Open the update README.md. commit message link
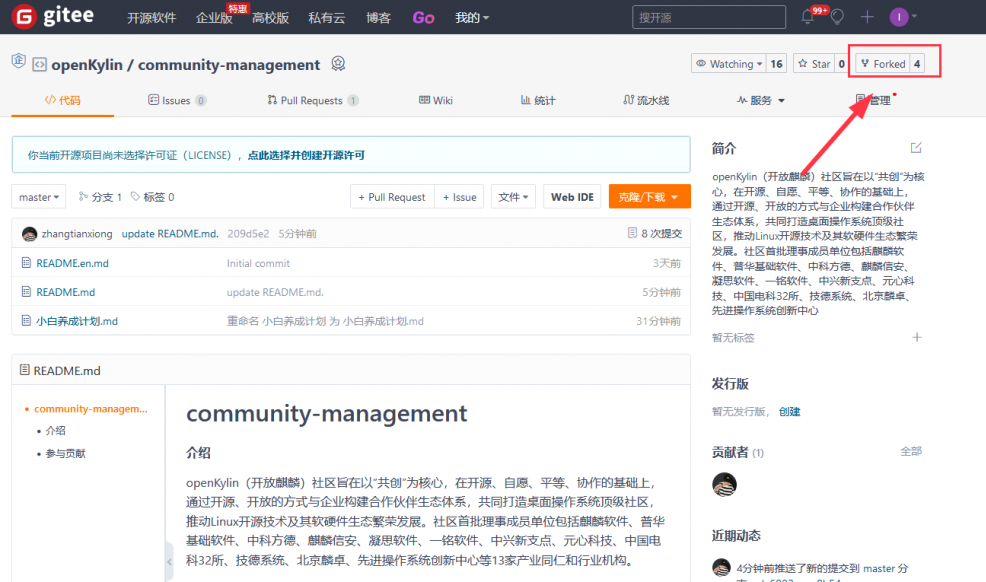 click(170, 233)
